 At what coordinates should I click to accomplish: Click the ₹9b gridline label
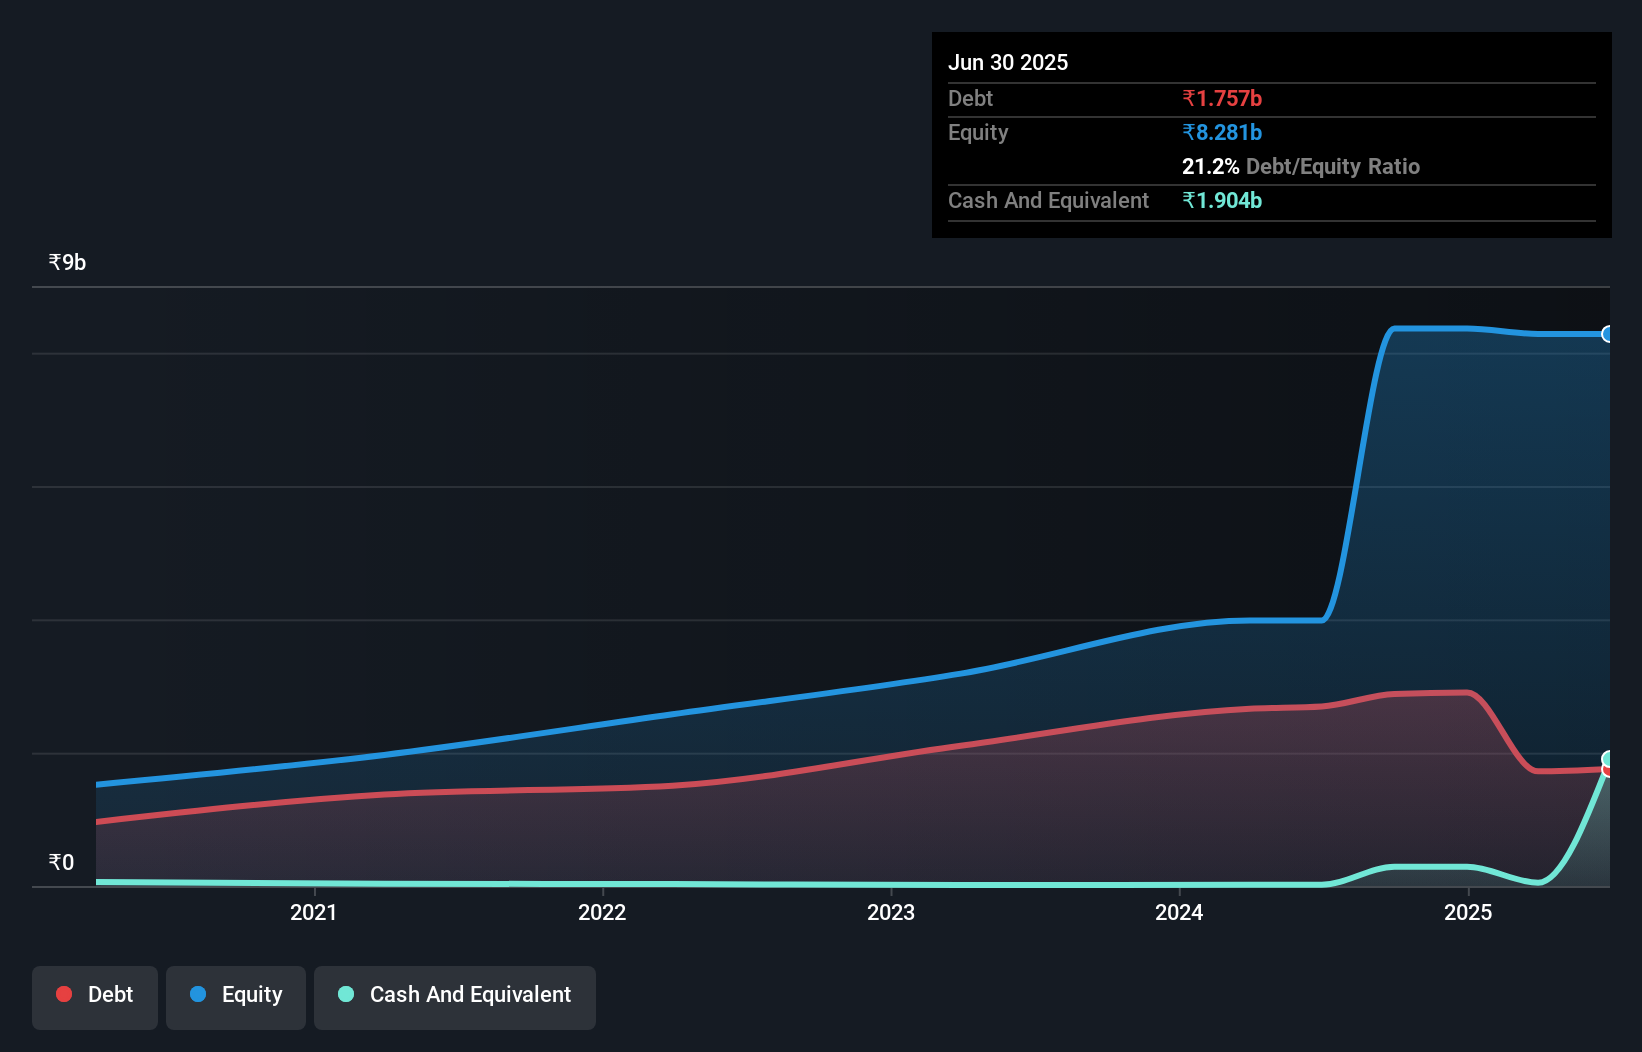(66, 261)
